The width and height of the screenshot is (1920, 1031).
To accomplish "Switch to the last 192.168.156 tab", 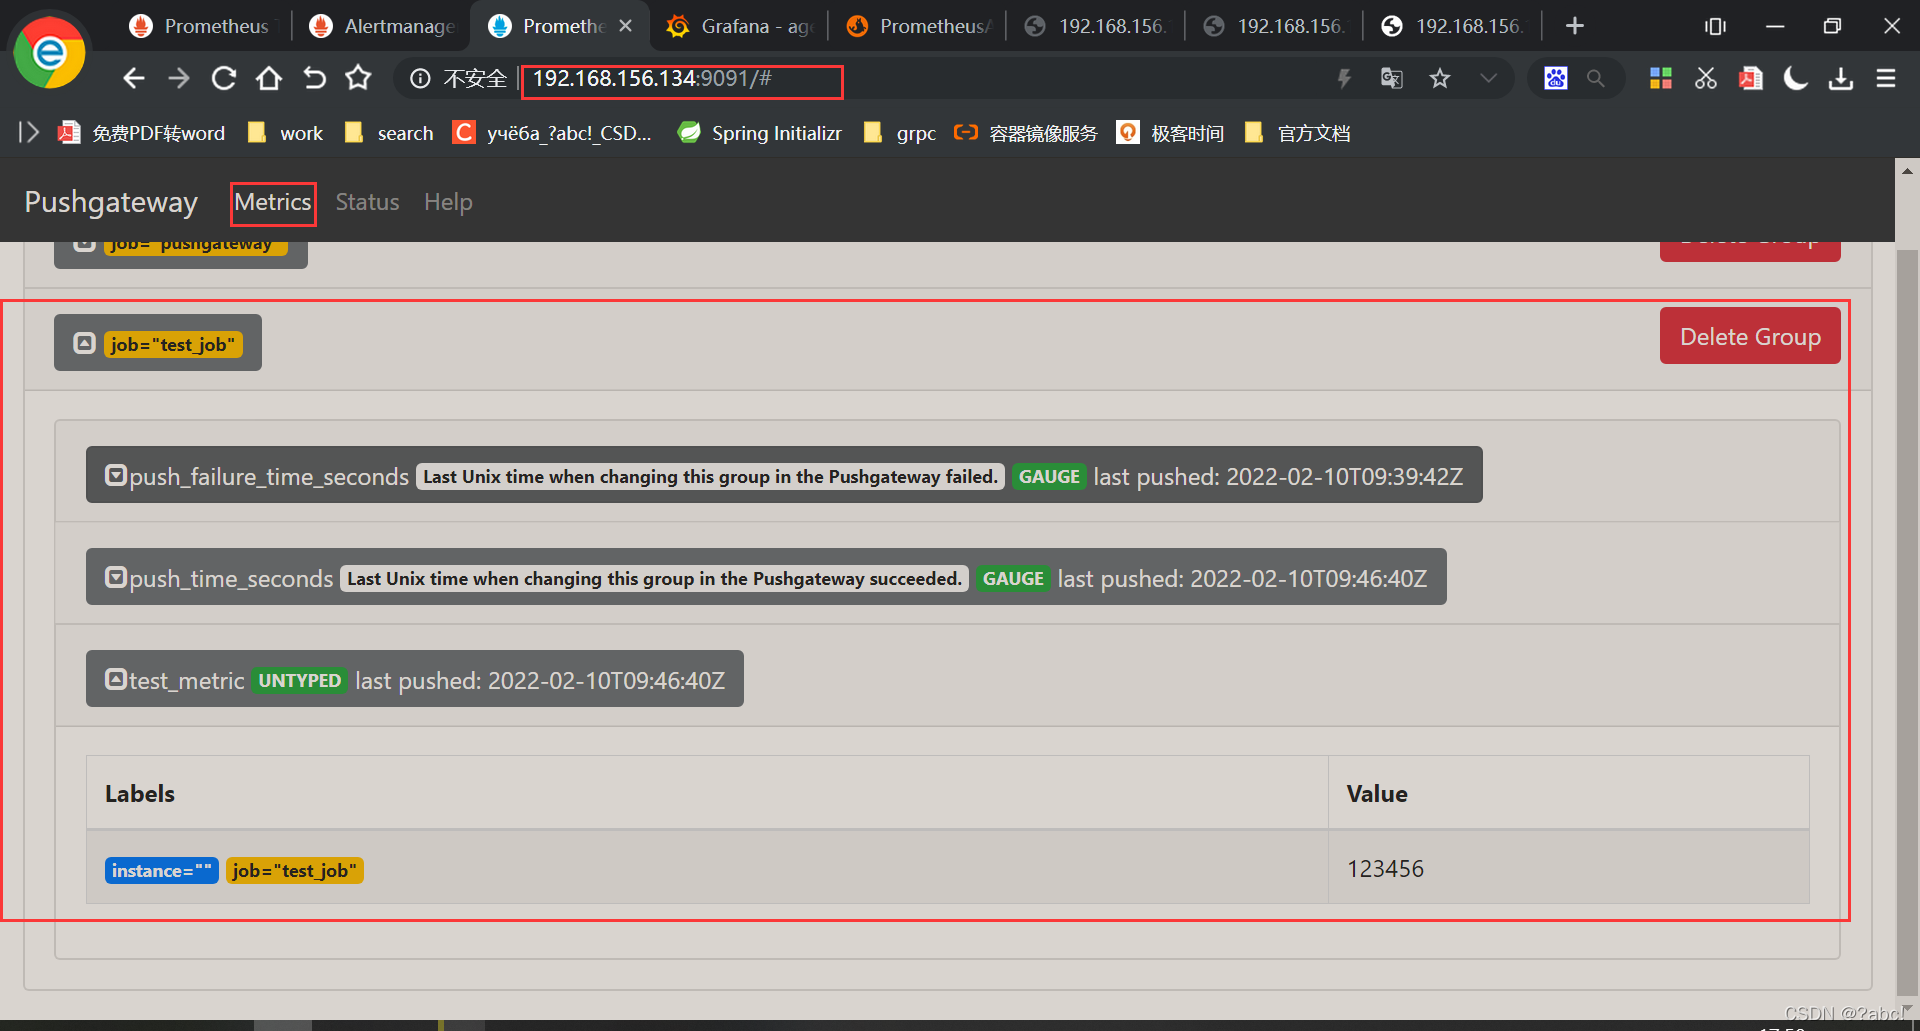I will pos(1453,26).
